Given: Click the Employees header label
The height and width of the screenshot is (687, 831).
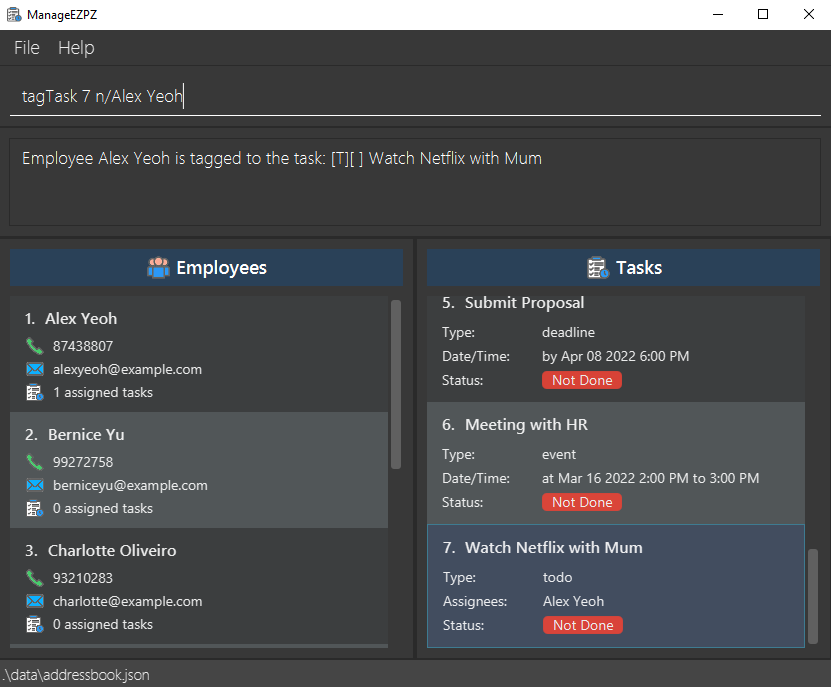Looking at the screenshot, I should 222,268.
